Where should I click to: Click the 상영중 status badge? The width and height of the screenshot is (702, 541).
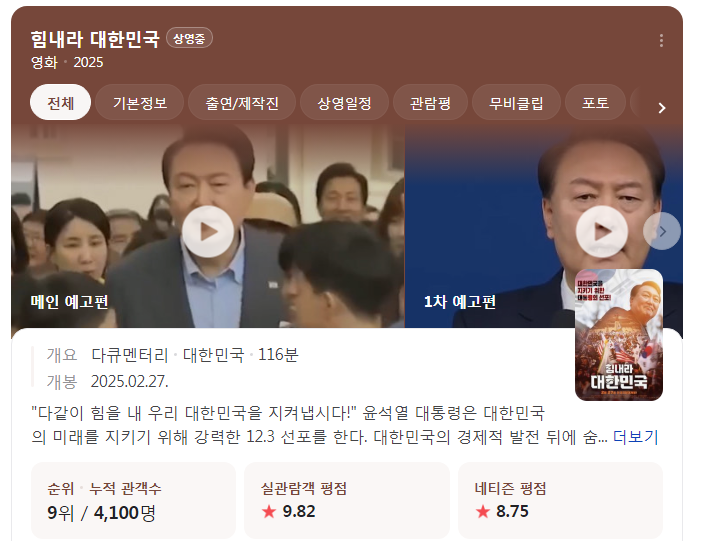(189, 38)
